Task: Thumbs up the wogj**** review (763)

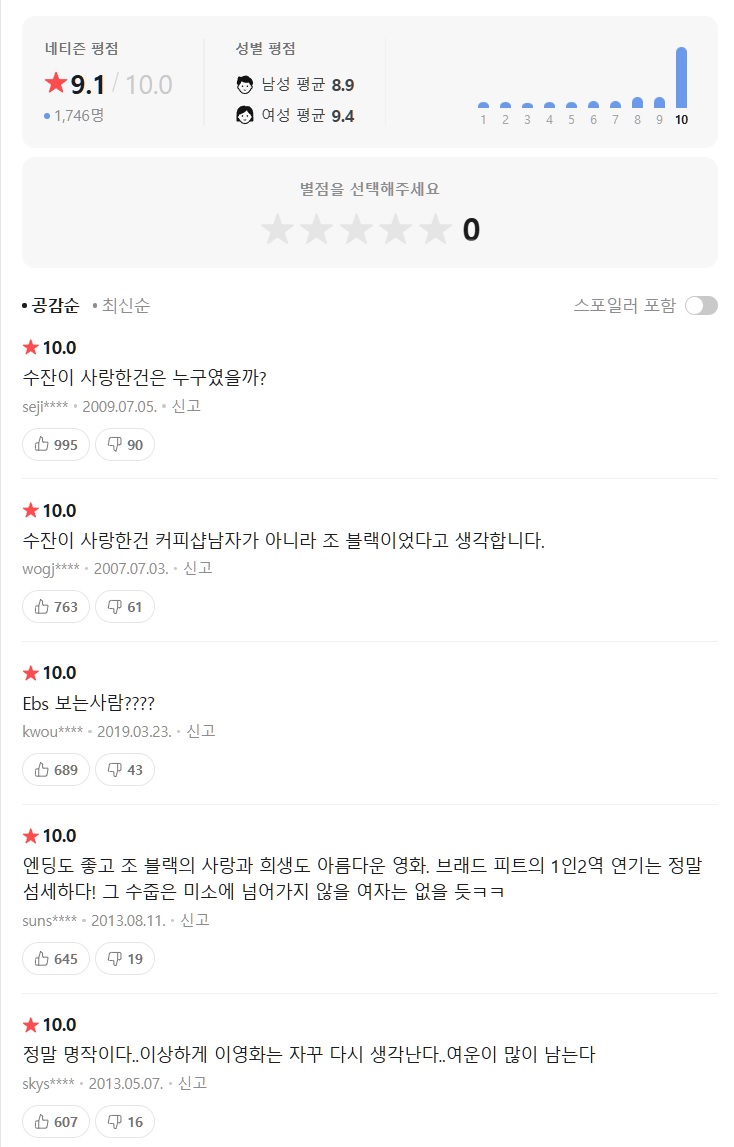Action: point(56,607)
